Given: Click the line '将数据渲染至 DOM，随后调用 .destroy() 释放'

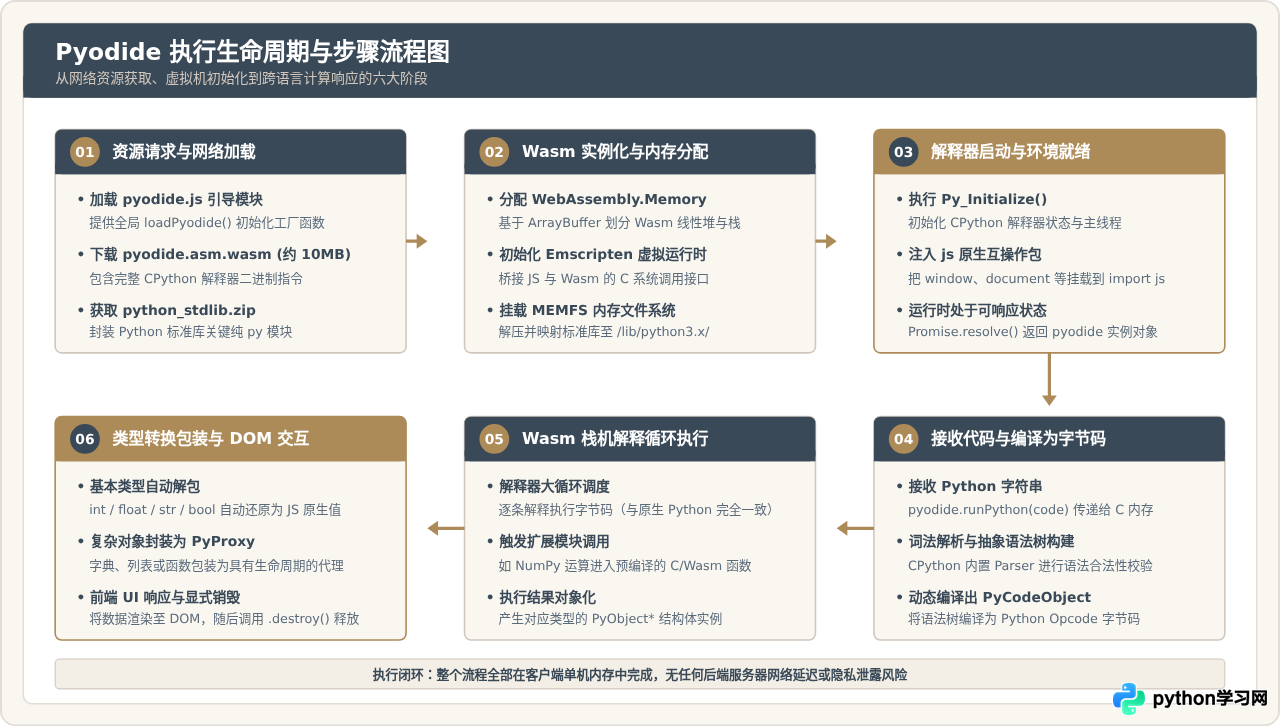Looking at the screenshot, I should click(224, 619).
